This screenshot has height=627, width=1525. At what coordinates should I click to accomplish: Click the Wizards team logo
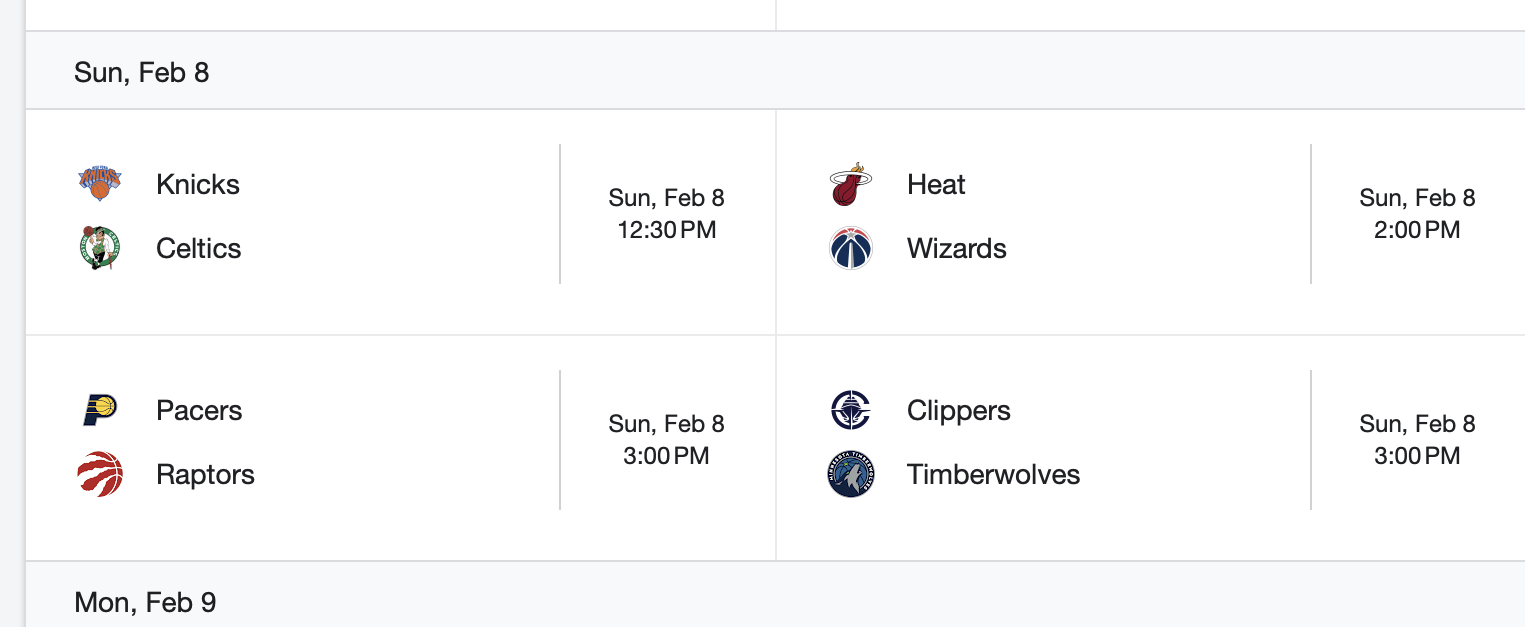851,248
